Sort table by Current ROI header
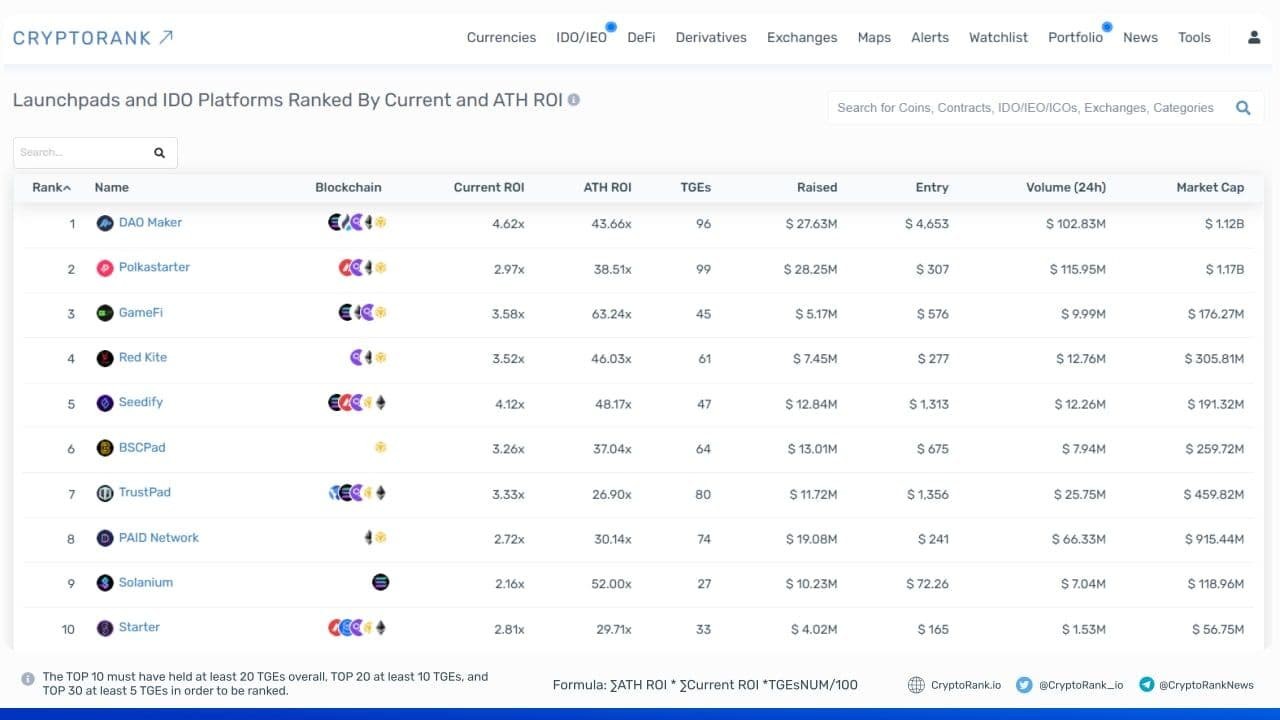Screen dimensions: 1280x720 point(489,187)
